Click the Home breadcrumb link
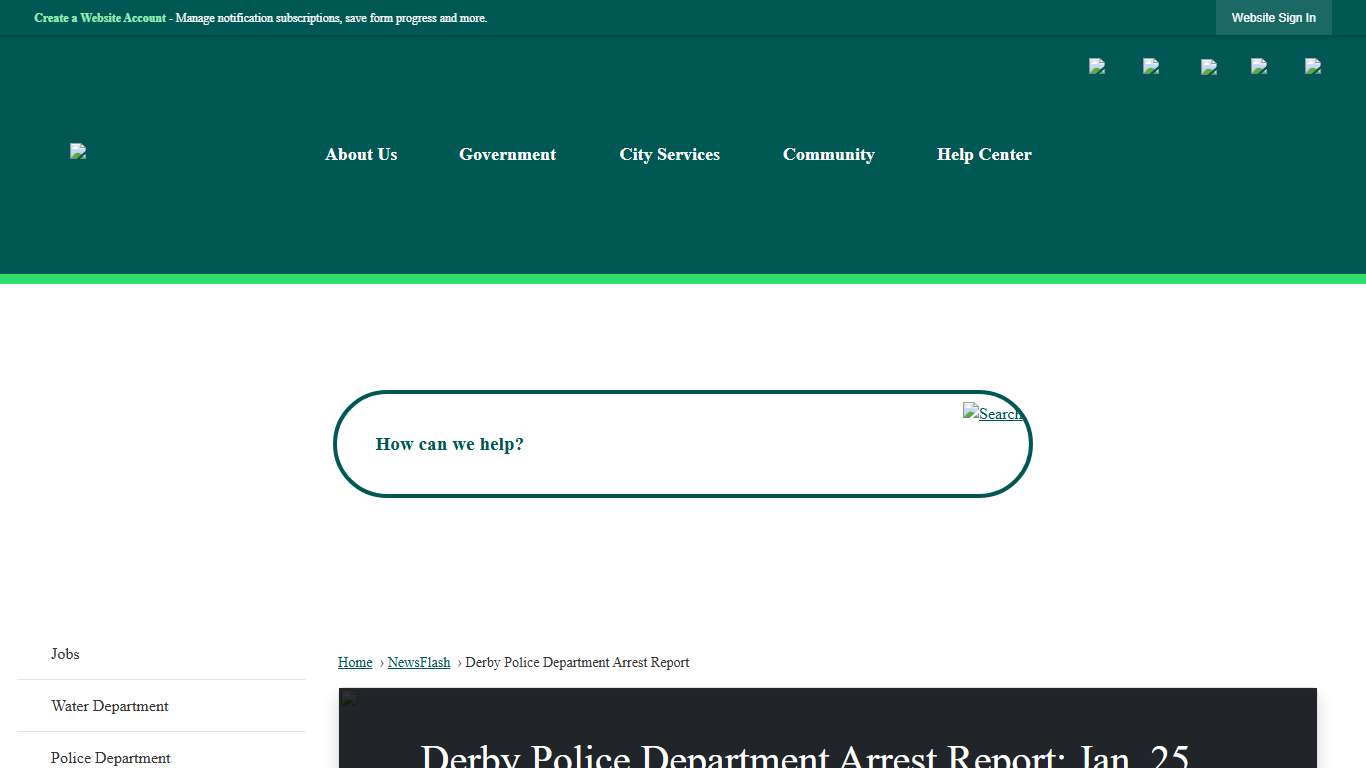The height and width of the screenshot is (768, 1366). [x=354, y=662]
